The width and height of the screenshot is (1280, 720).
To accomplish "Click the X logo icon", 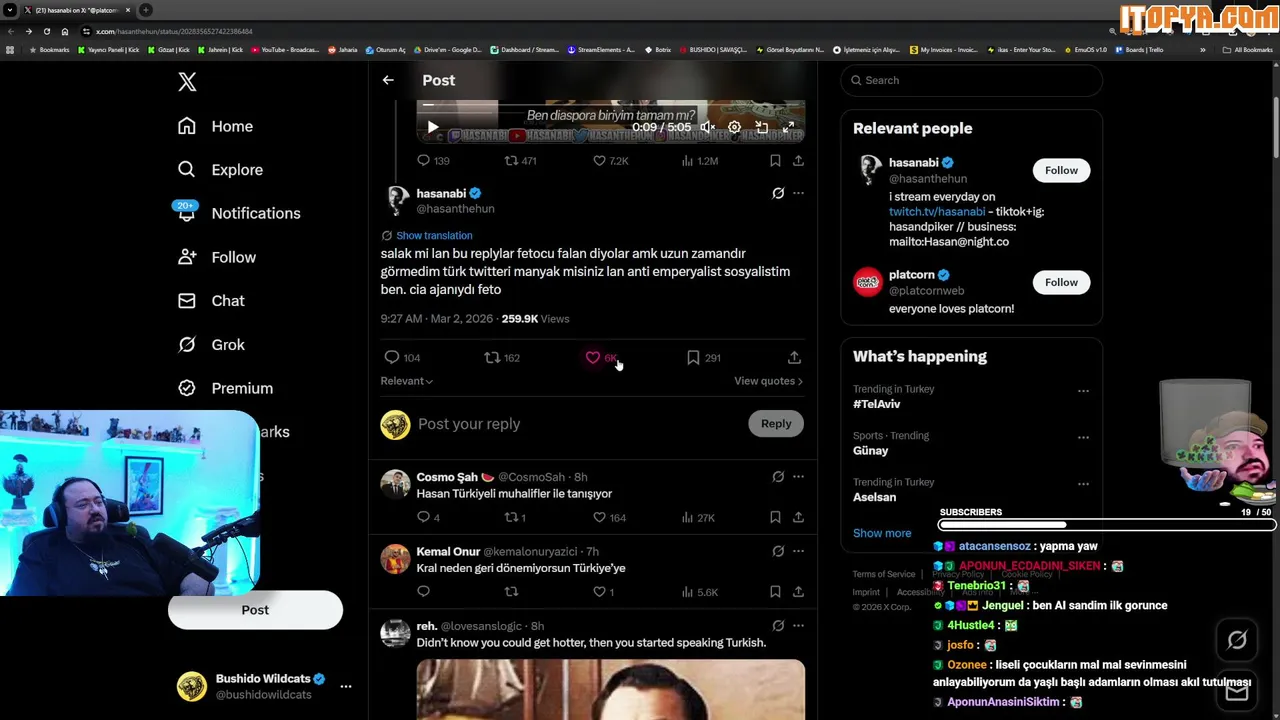I will [x=187, y=82].
